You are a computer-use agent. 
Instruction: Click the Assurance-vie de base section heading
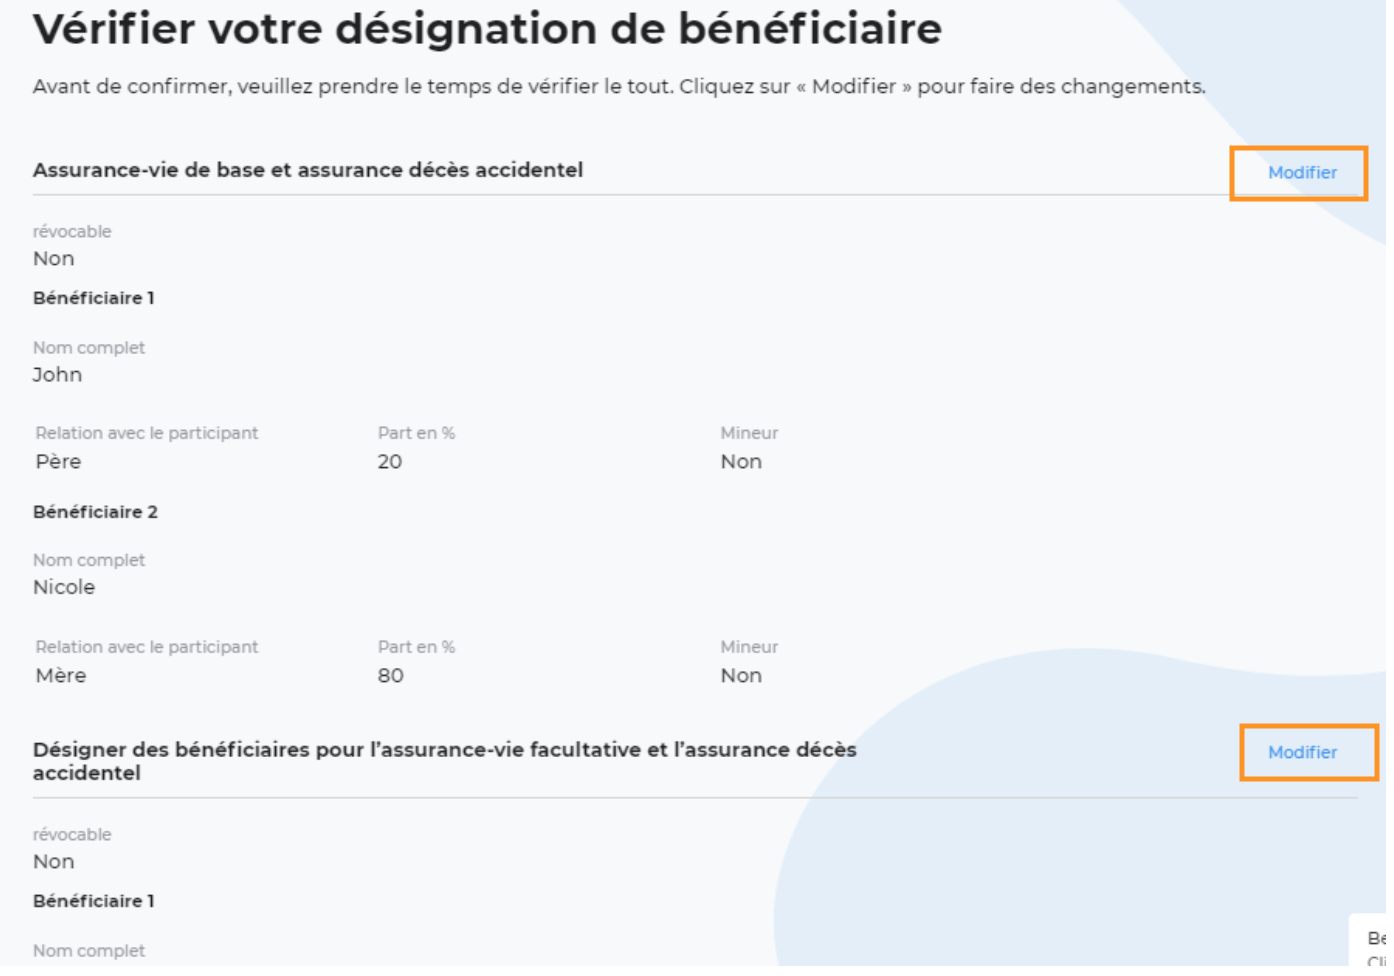coord(309,171)
